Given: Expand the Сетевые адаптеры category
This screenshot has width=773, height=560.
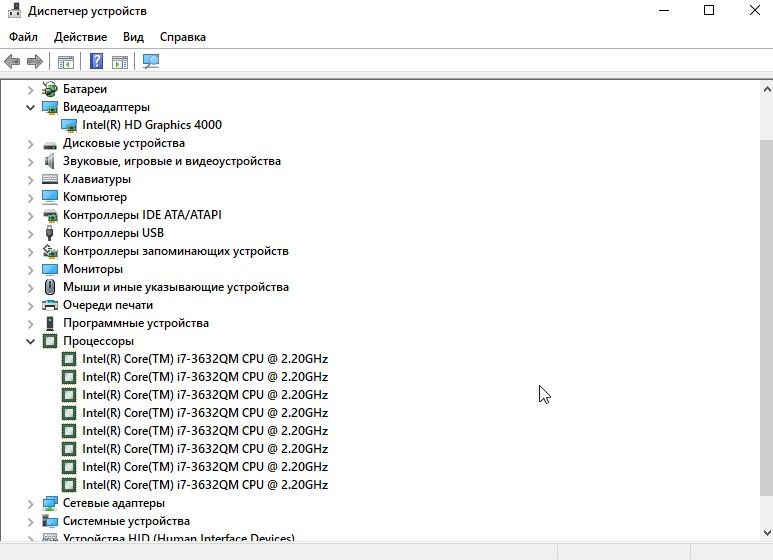Looking at the screenshot, I should pyautogui.click(x=30, y=503).
